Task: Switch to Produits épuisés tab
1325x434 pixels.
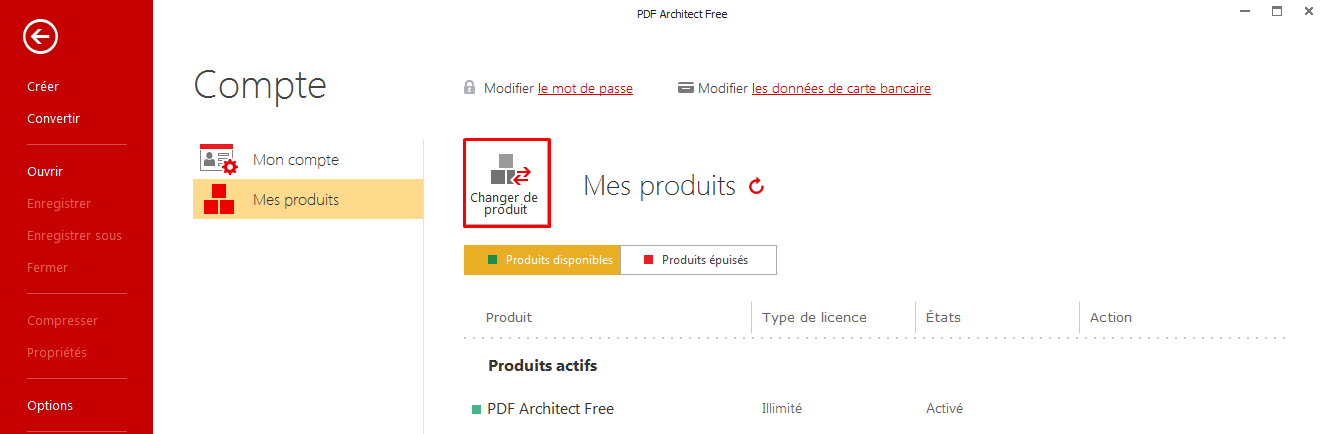Action: (x=699, y=260)
